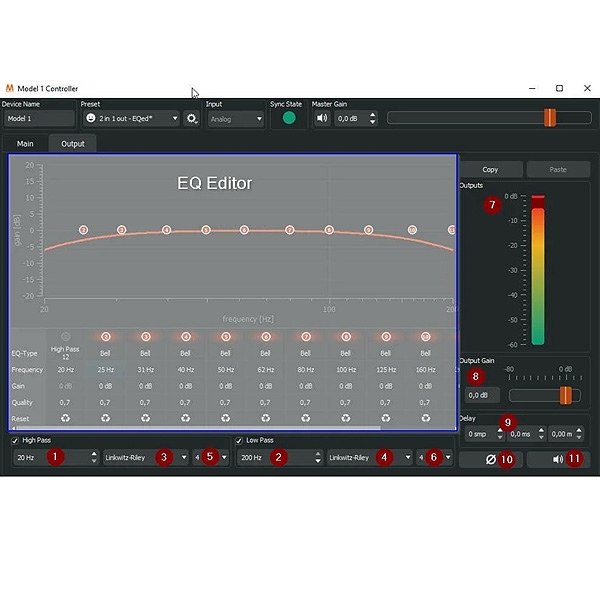Click the Output Gain slider handle
600x600 pixels.
[x=566, y=395]
